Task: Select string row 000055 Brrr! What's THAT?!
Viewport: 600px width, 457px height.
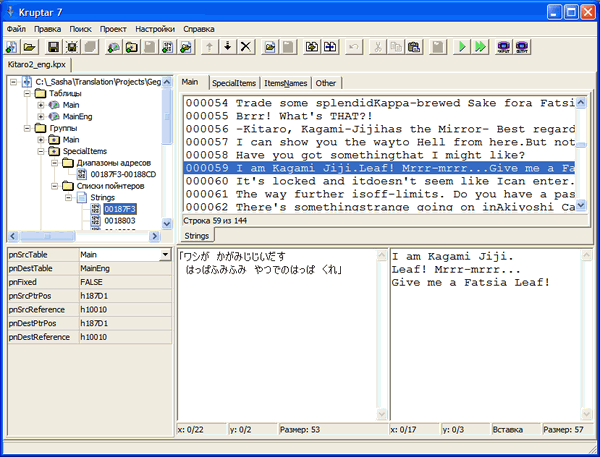Action: click(379, 116)
